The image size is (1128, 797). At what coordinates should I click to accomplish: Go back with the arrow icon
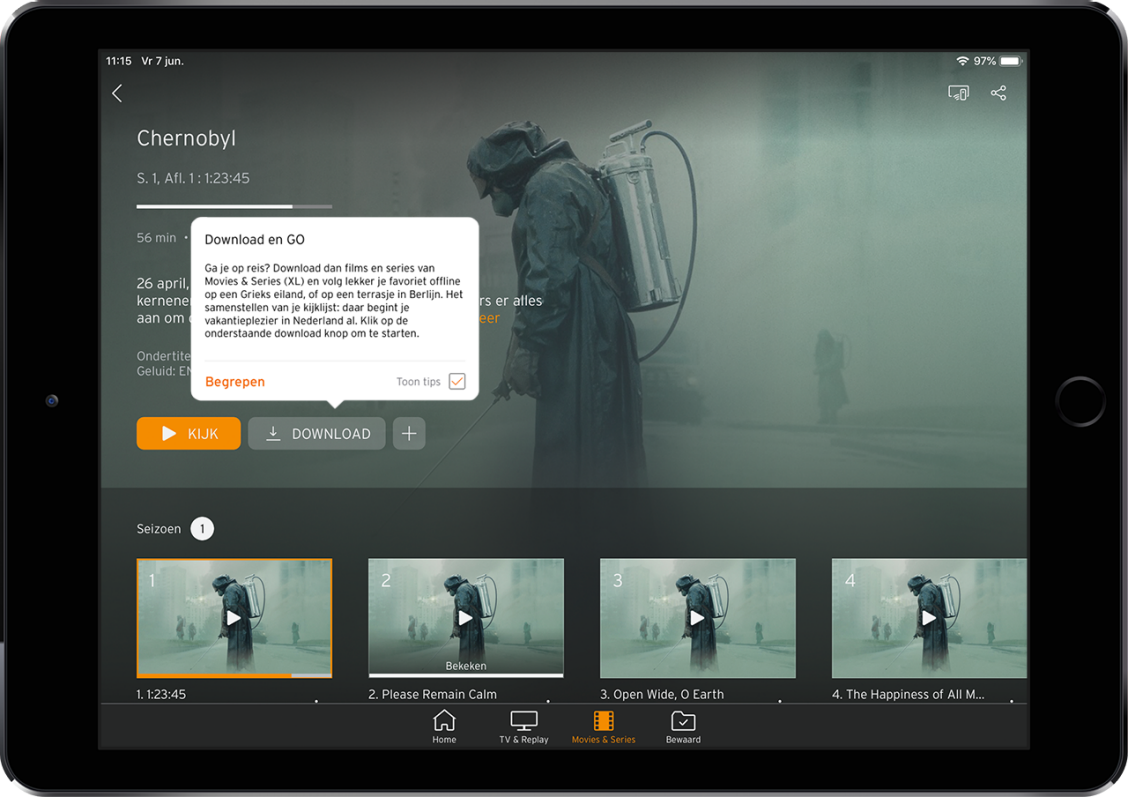pos(117,93)
